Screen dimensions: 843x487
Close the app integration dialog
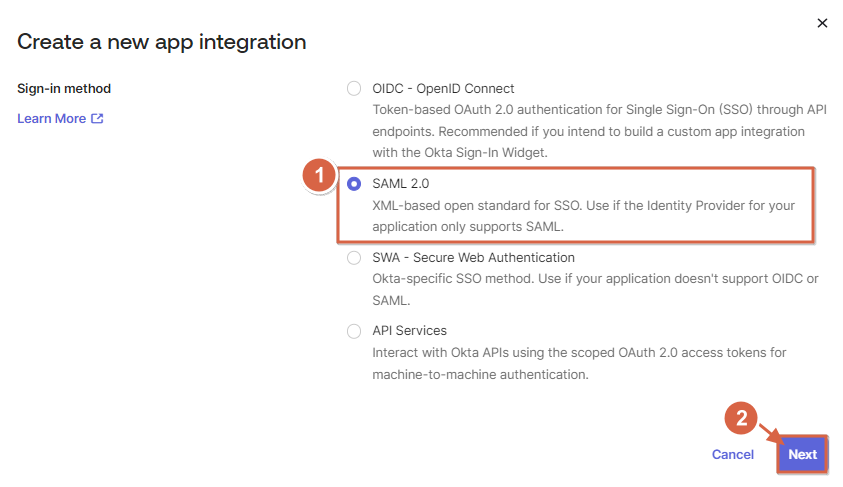[x=822, y=23]
